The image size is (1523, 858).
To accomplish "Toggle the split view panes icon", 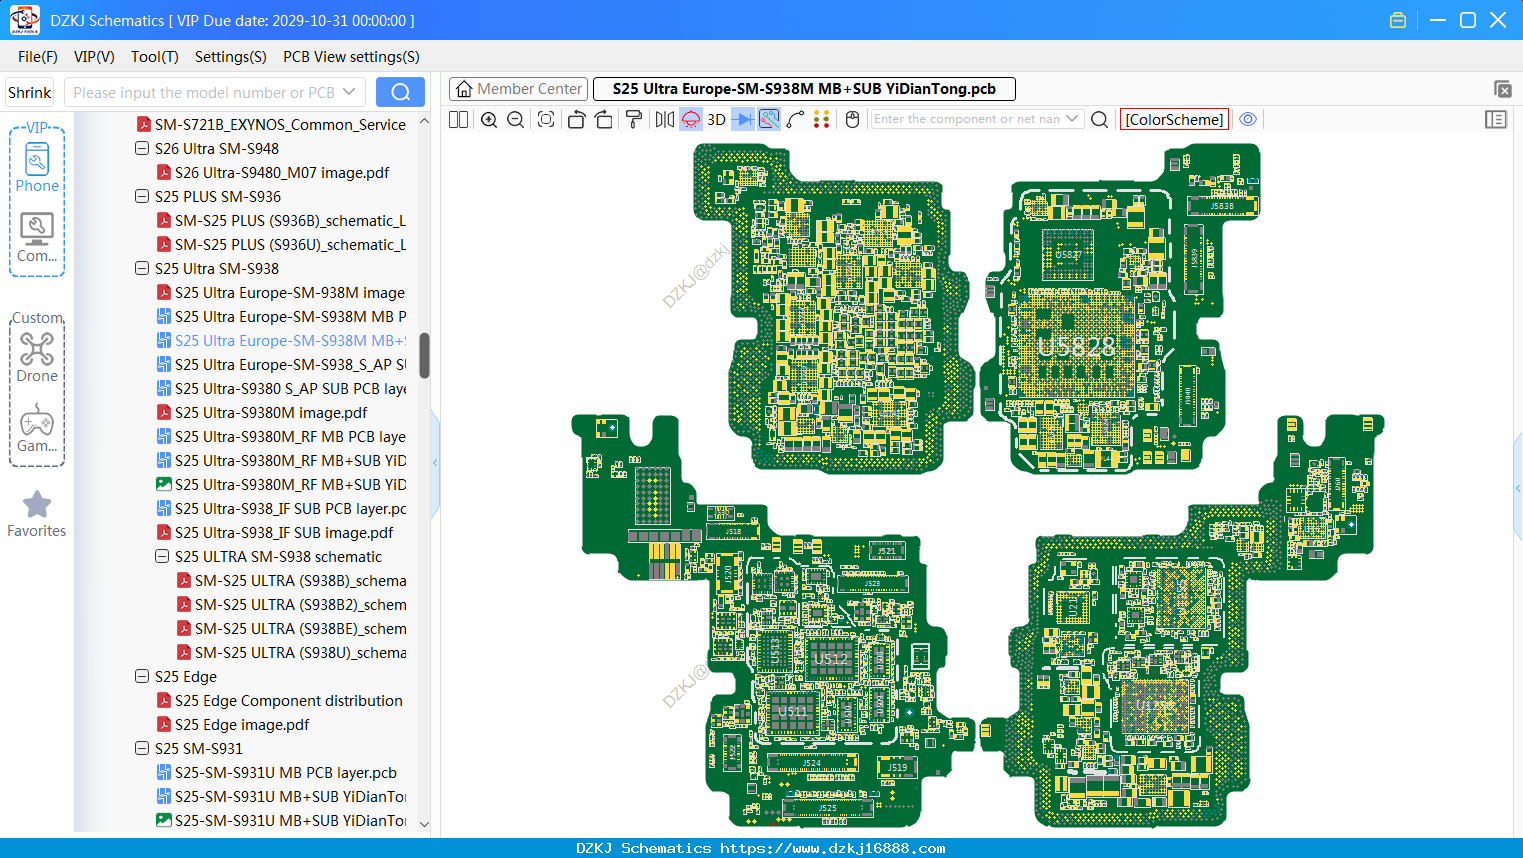I will pos(459,119).
